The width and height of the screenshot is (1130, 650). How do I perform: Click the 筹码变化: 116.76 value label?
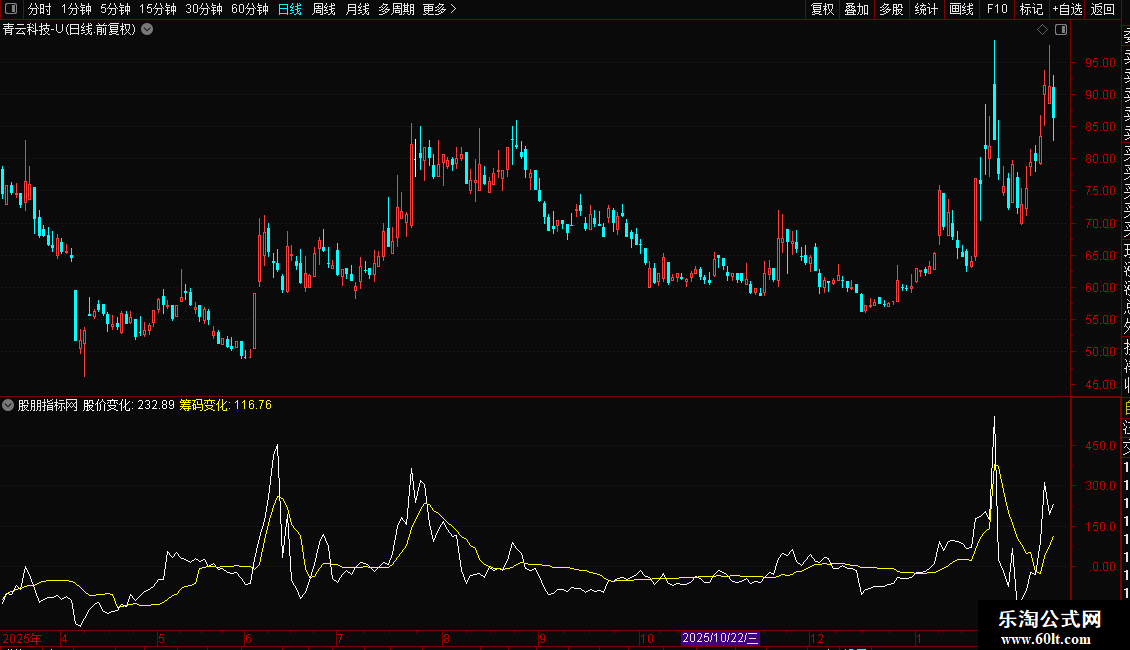click(x=226, y=405)
